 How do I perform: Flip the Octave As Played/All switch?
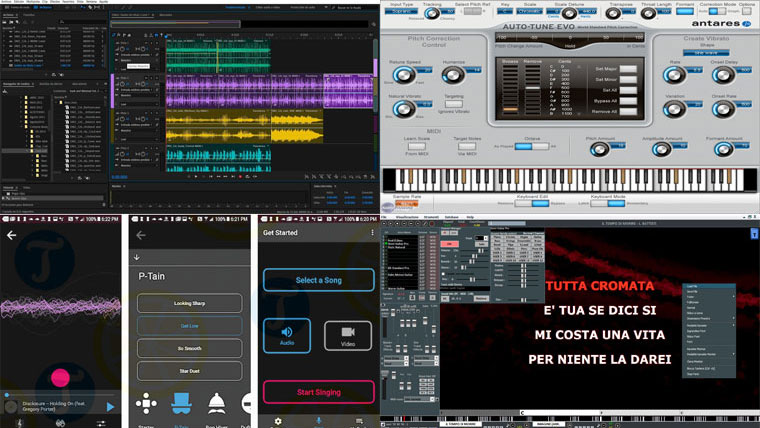coord(532,146)
